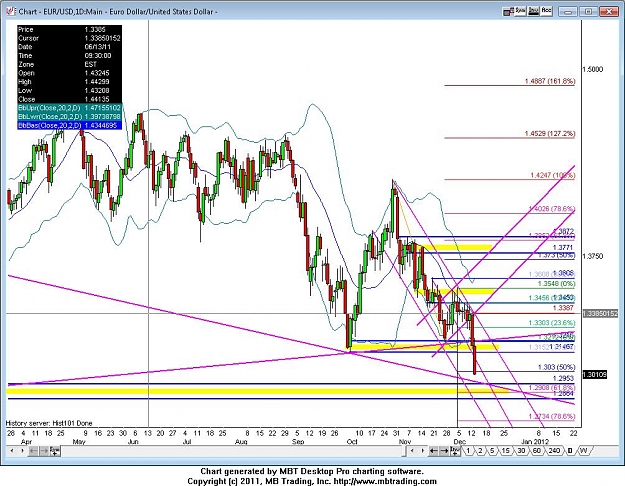Screen dimensions: 625x486
Task: Click the Acc button in title bar
Action: [x=546, y=11]
